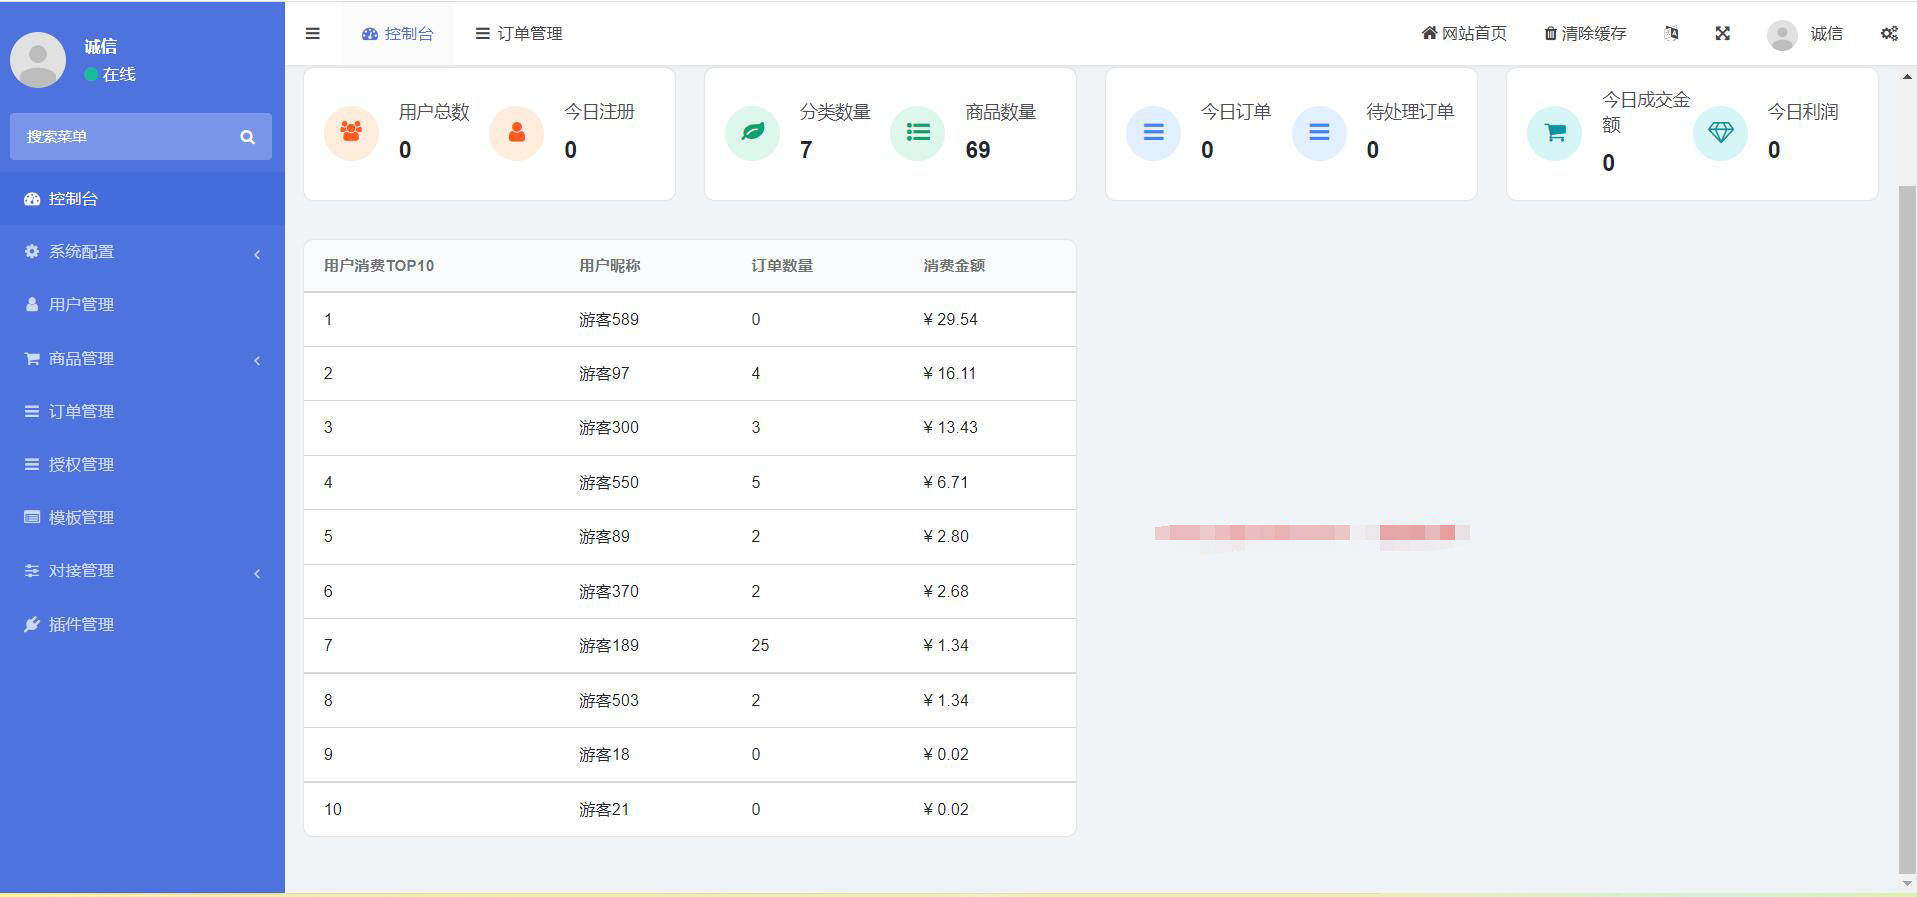Click the amount ¥ 29.54
Screen dimensions: 1917x897
[950, 320]
